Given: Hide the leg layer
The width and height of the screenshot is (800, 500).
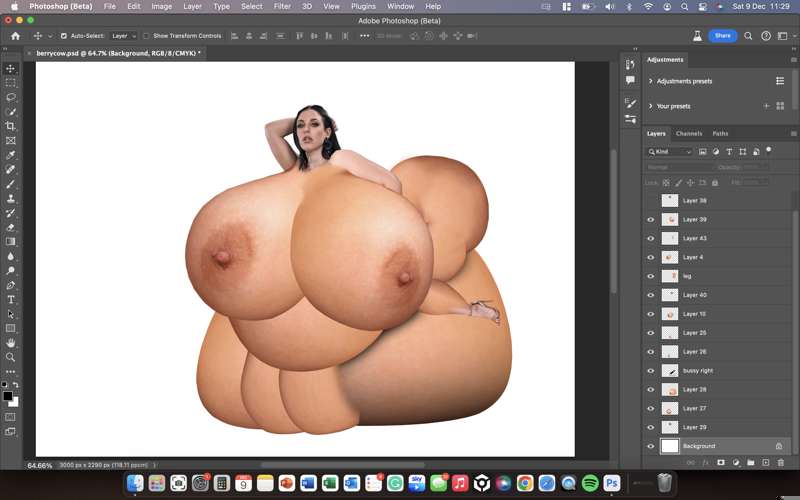Looking at the screenshot, I should click(x=651, y=276).
